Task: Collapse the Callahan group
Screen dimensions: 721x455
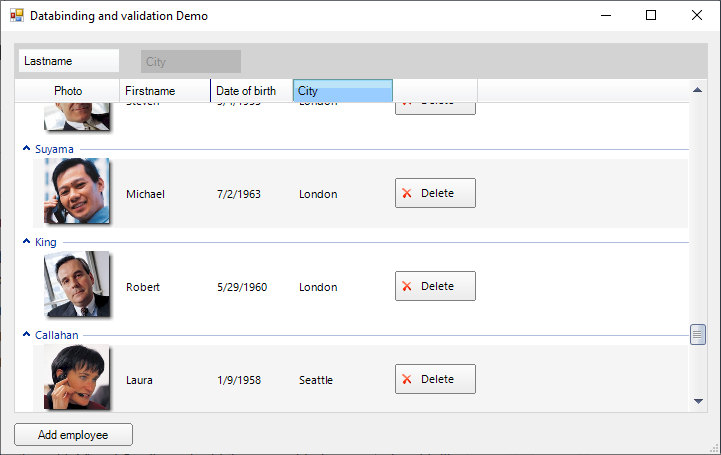Action: 26,335
